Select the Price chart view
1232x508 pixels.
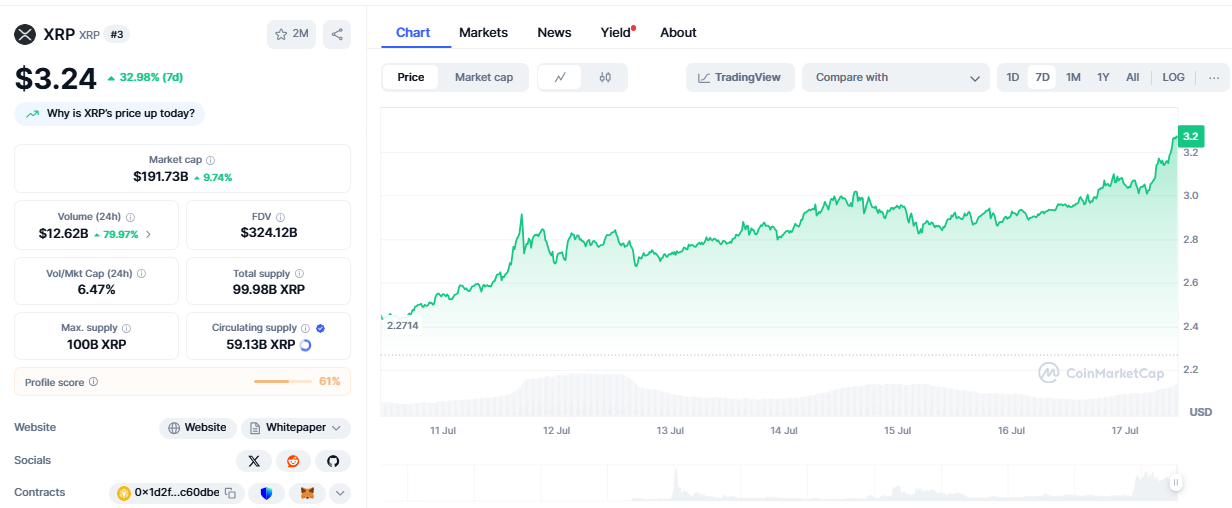(x=411, y=77)
